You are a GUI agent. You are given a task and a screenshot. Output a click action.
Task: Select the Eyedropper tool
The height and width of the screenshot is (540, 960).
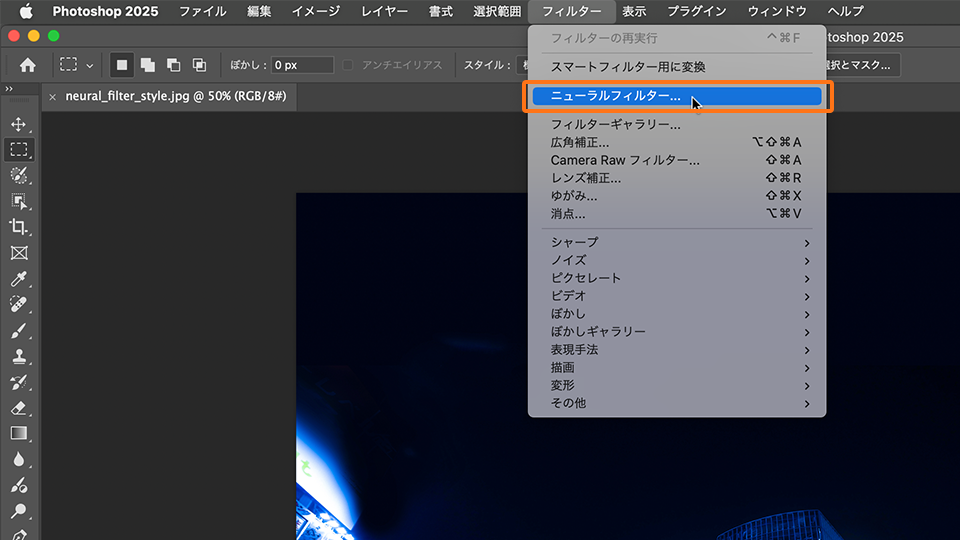[18, 279]
